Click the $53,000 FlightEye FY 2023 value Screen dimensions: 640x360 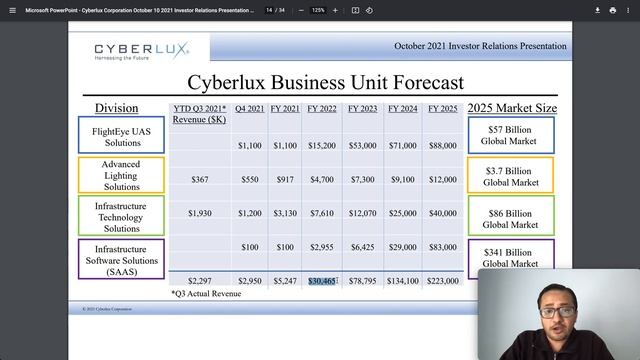[362, 145]
